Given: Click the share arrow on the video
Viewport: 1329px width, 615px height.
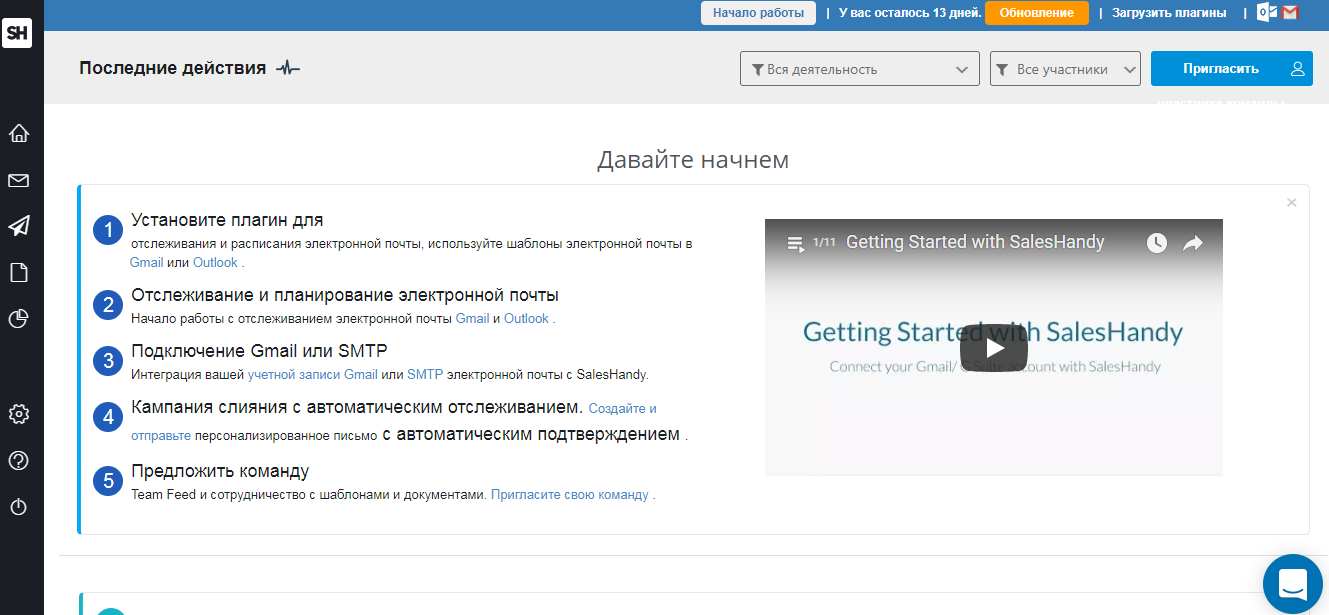Looking at the screenshot, I should [x=1192, y=243].
